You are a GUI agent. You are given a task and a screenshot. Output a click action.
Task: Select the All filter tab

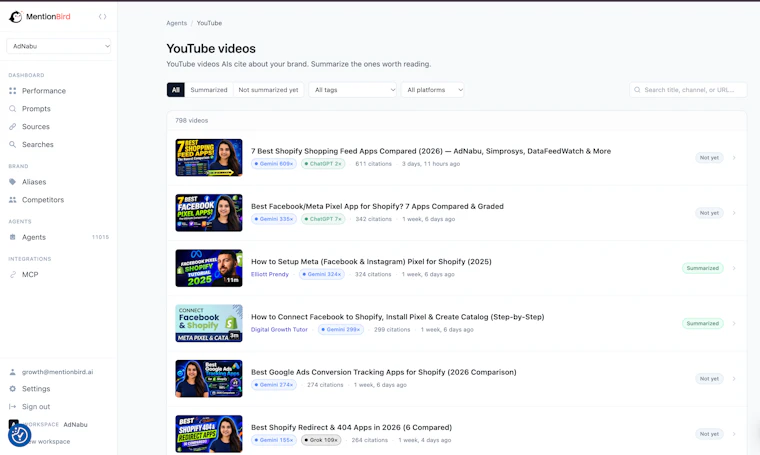tap(175, 90)
